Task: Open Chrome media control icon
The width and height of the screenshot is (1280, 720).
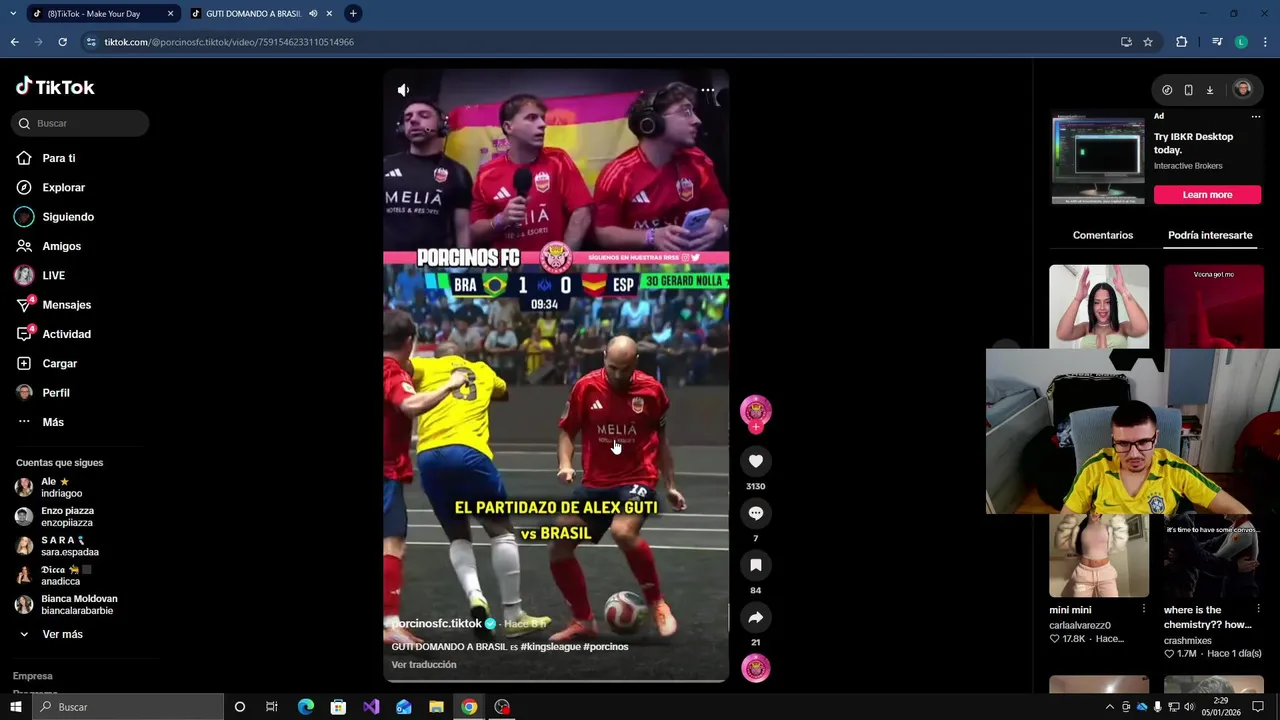Action: click(1217, 42)
